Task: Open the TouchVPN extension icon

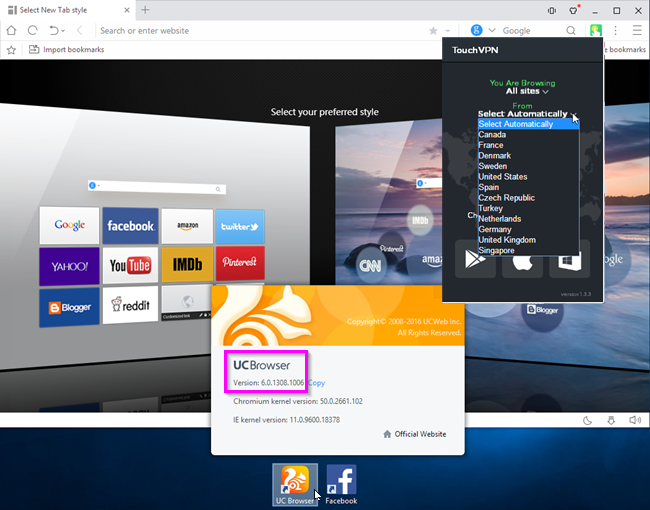Action: [x=596, y=30]
